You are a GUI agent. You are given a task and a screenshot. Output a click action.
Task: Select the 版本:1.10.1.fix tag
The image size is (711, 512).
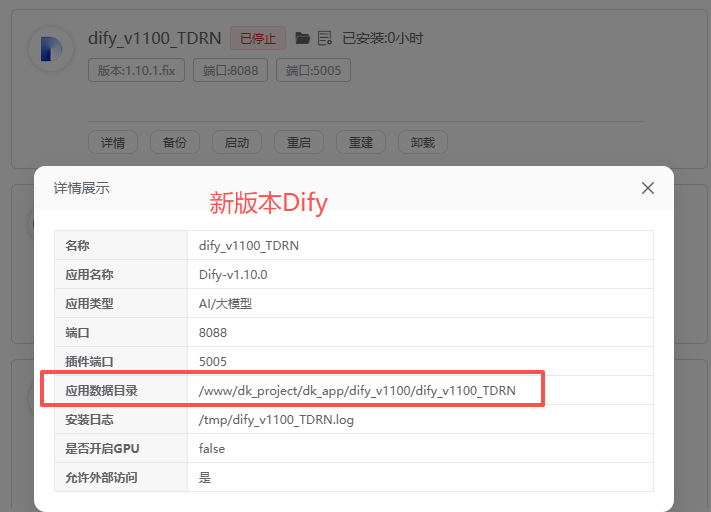tap(137, 71)
